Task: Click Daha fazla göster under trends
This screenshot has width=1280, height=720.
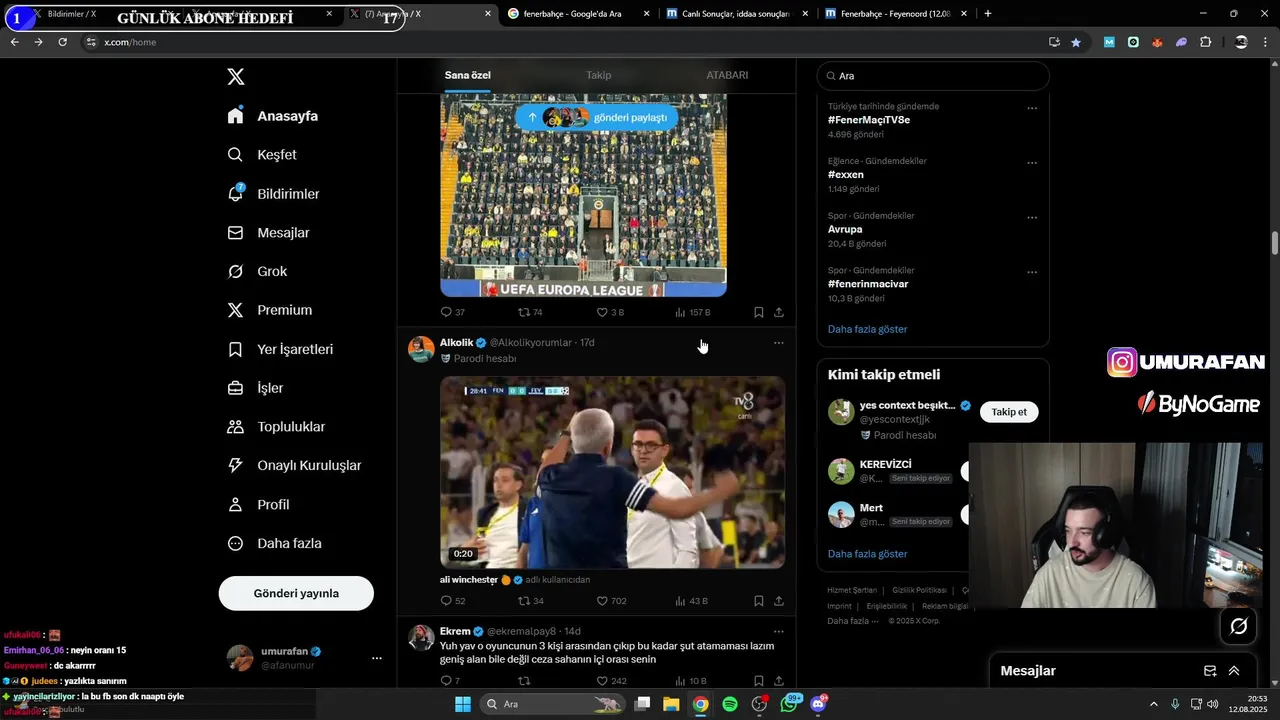Action: click(x=868, y=329)
